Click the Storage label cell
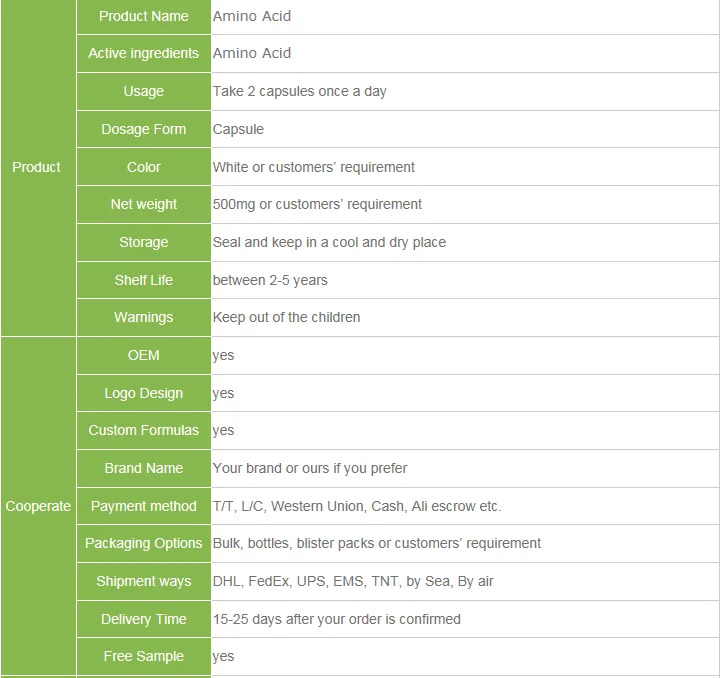This screenshot has height=678, width=722. (144, 242)
